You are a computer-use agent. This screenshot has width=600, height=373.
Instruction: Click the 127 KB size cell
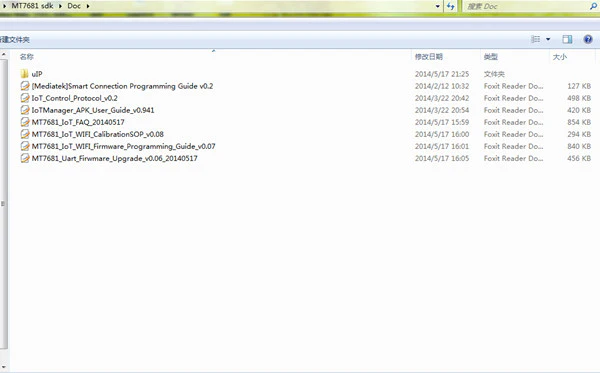(579, 86)
